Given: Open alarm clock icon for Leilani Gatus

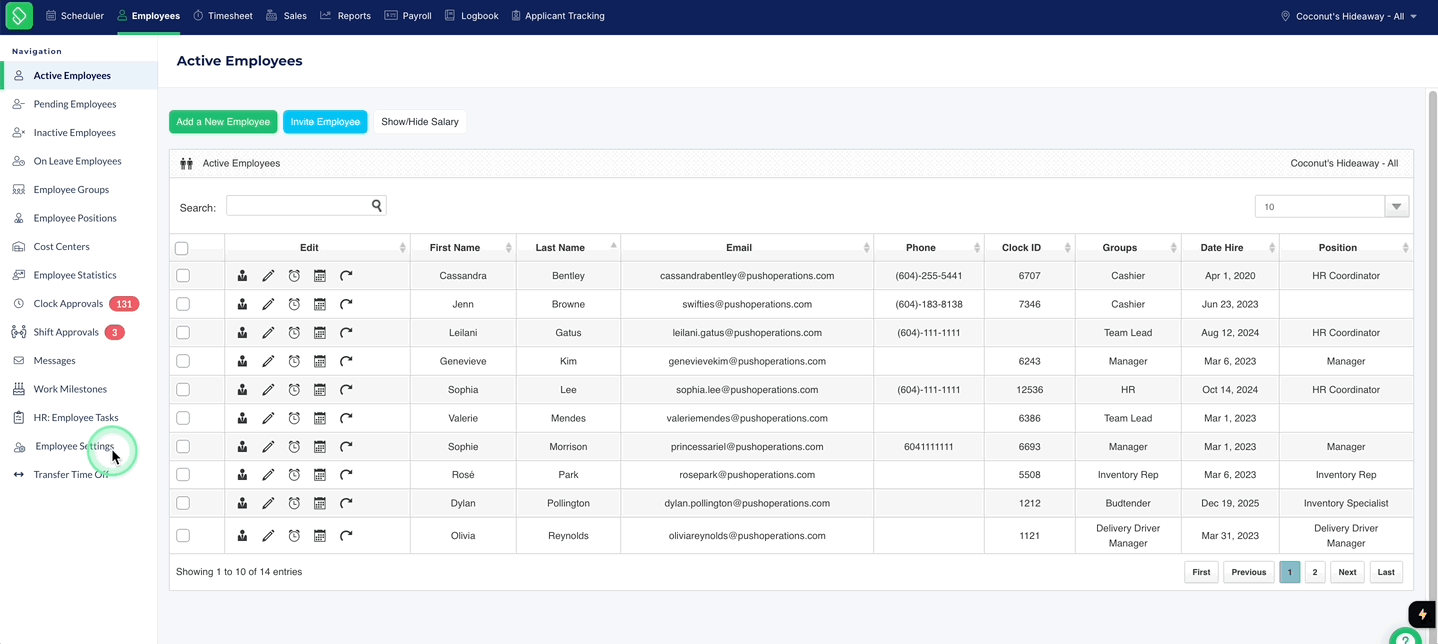Looking at the screenshot, I should [x=294, y=333].
